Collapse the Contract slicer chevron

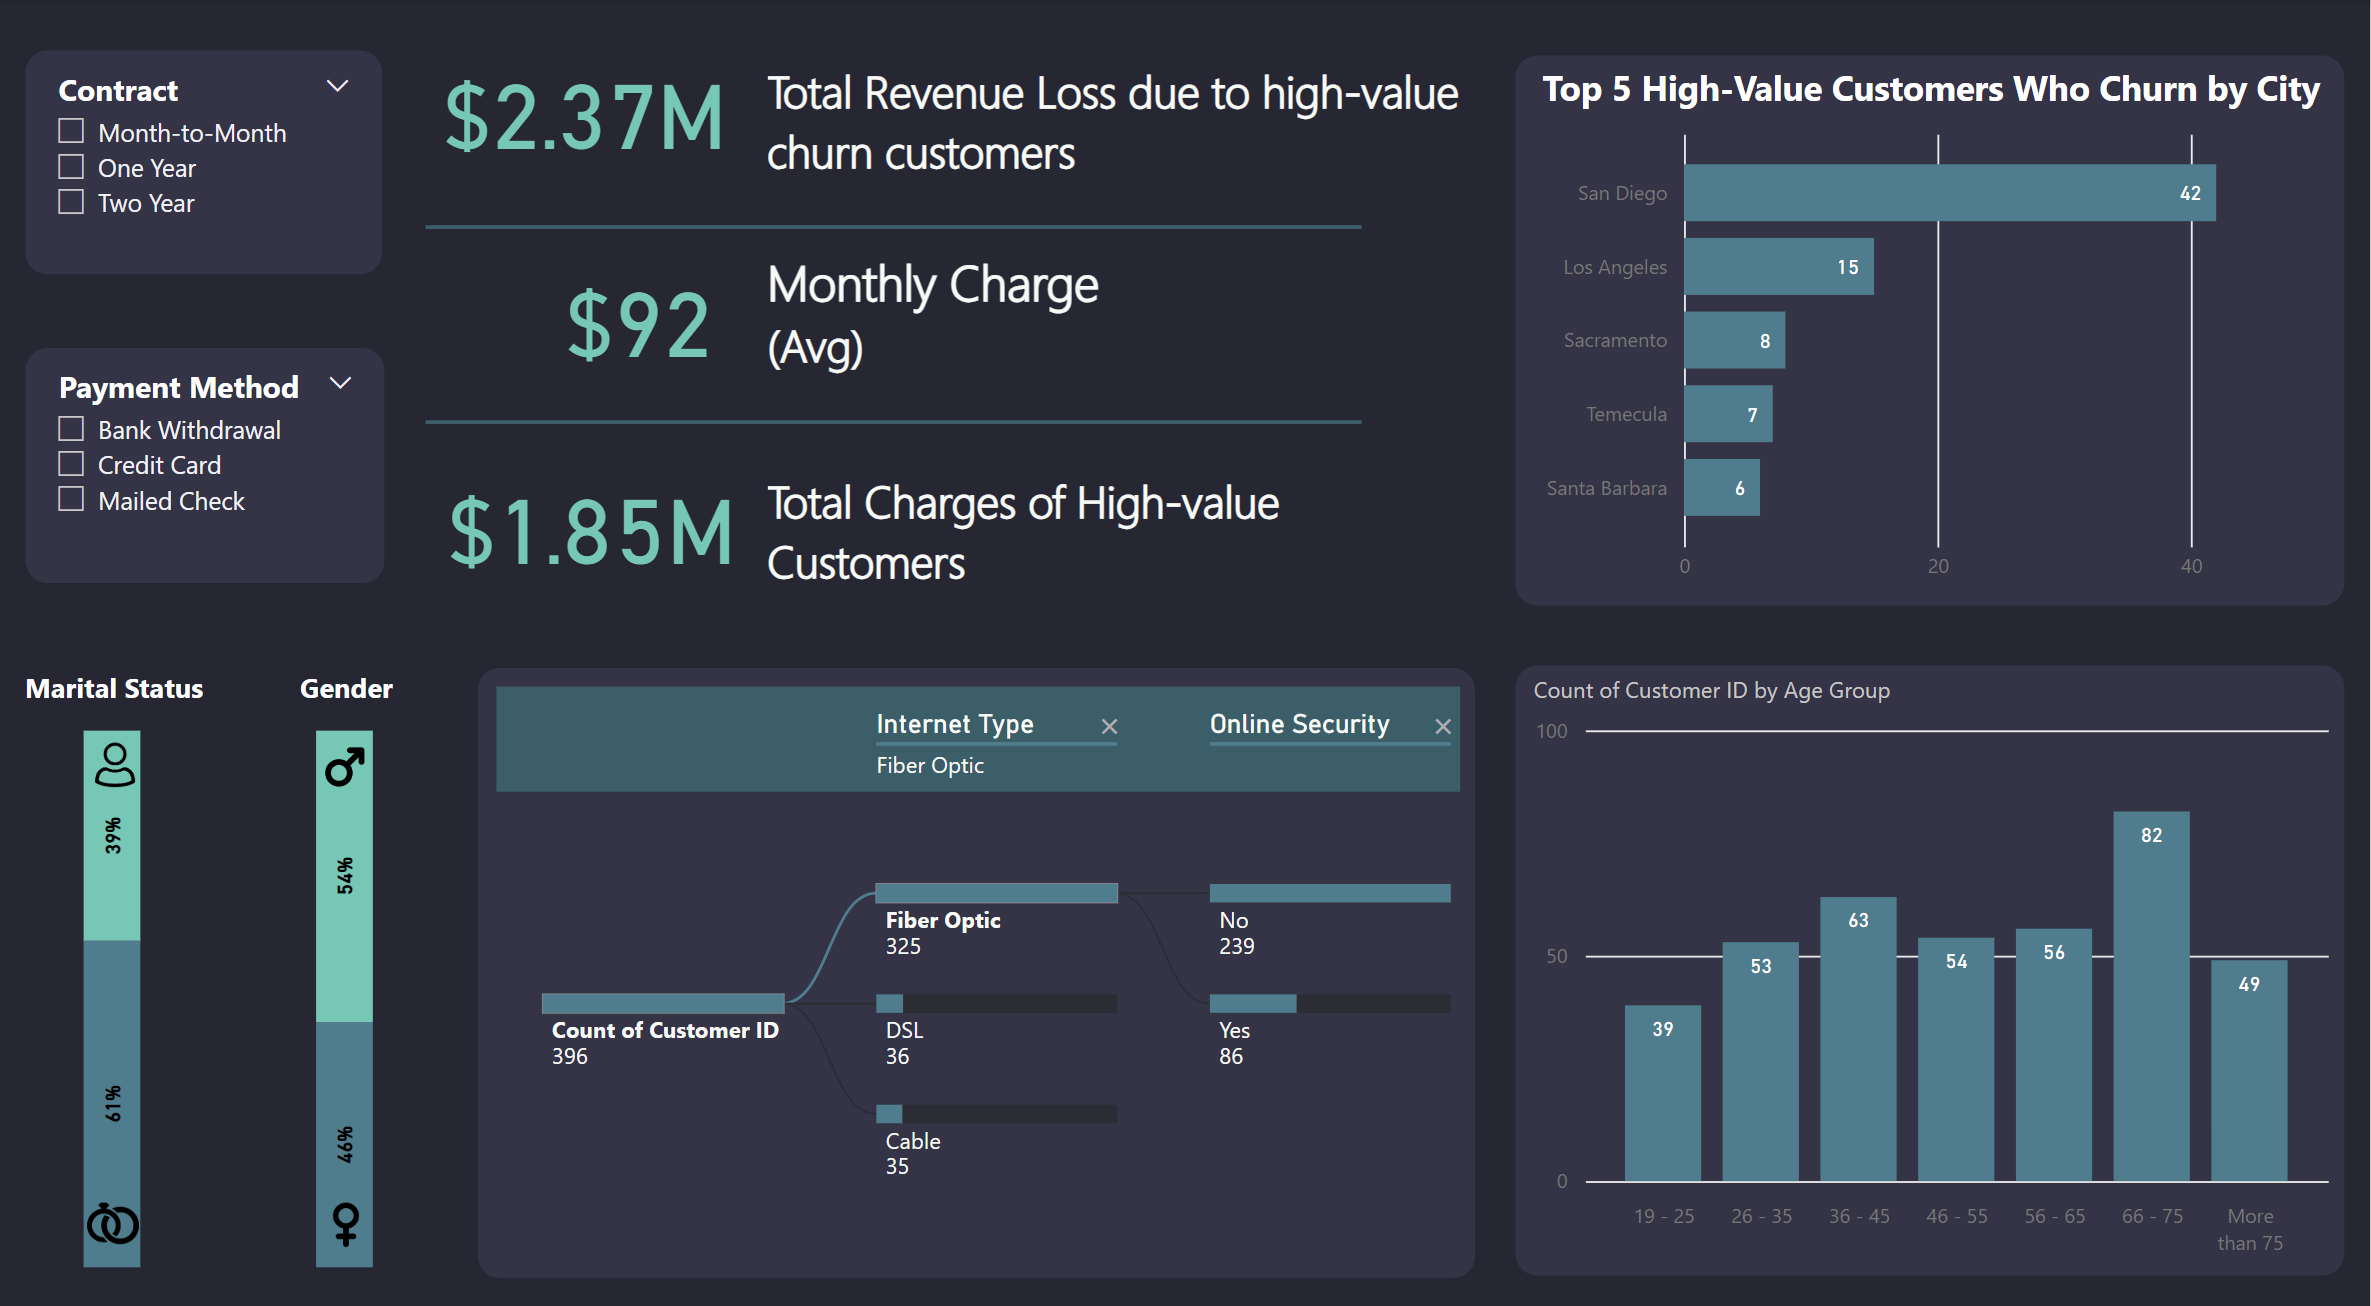point(338,87)
